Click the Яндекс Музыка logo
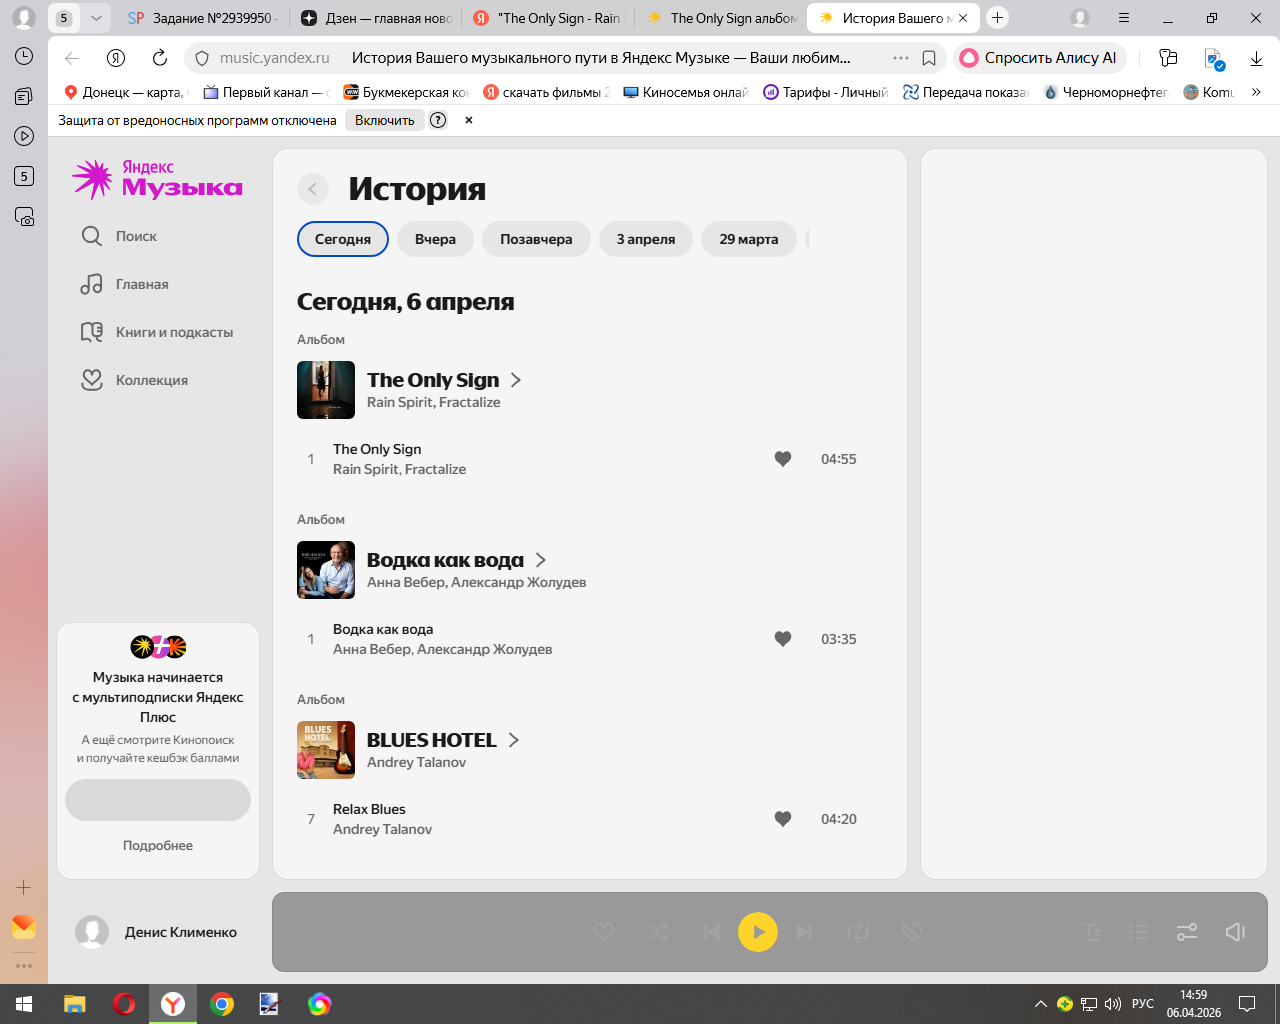Screen dimensions: 1280x1024 (157, 179)
